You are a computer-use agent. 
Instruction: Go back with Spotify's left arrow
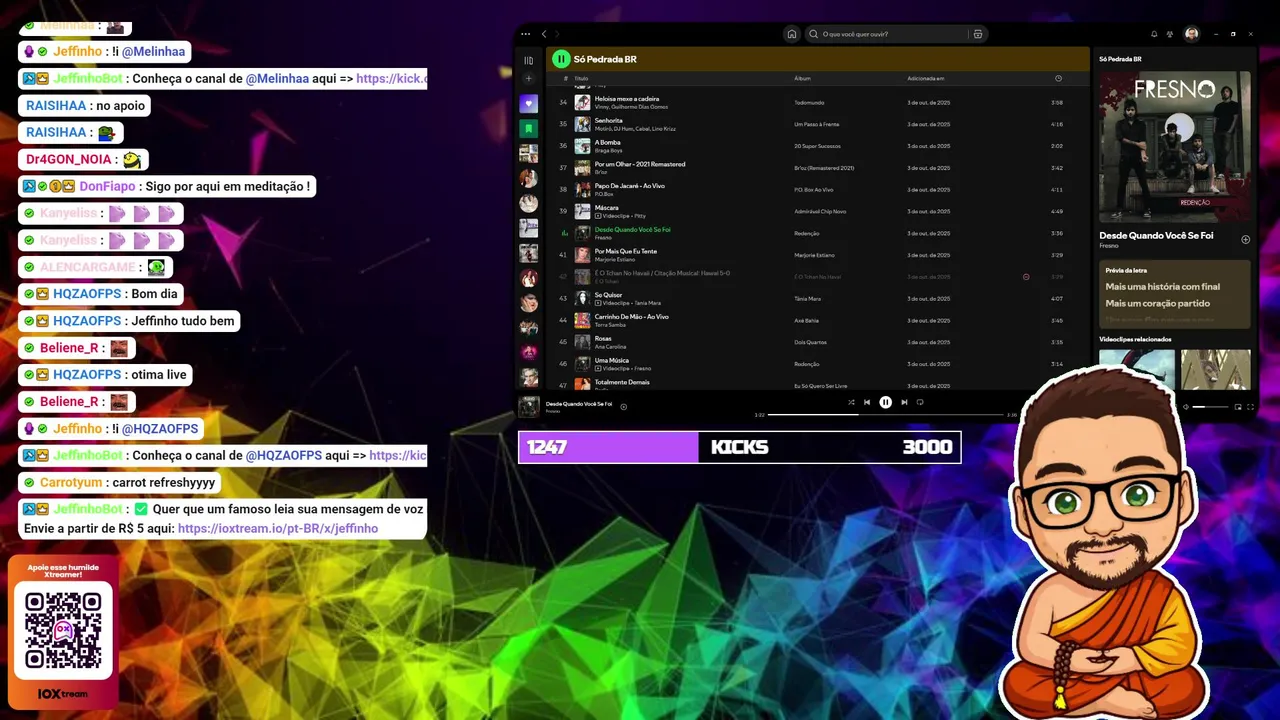[x=544, y=34]
